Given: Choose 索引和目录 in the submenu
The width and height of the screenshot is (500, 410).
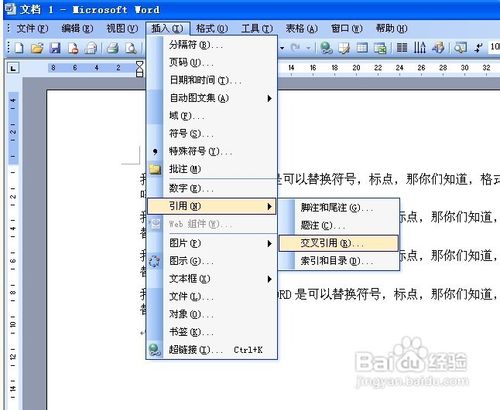Looking at the screenshot, I should point(339,261).
